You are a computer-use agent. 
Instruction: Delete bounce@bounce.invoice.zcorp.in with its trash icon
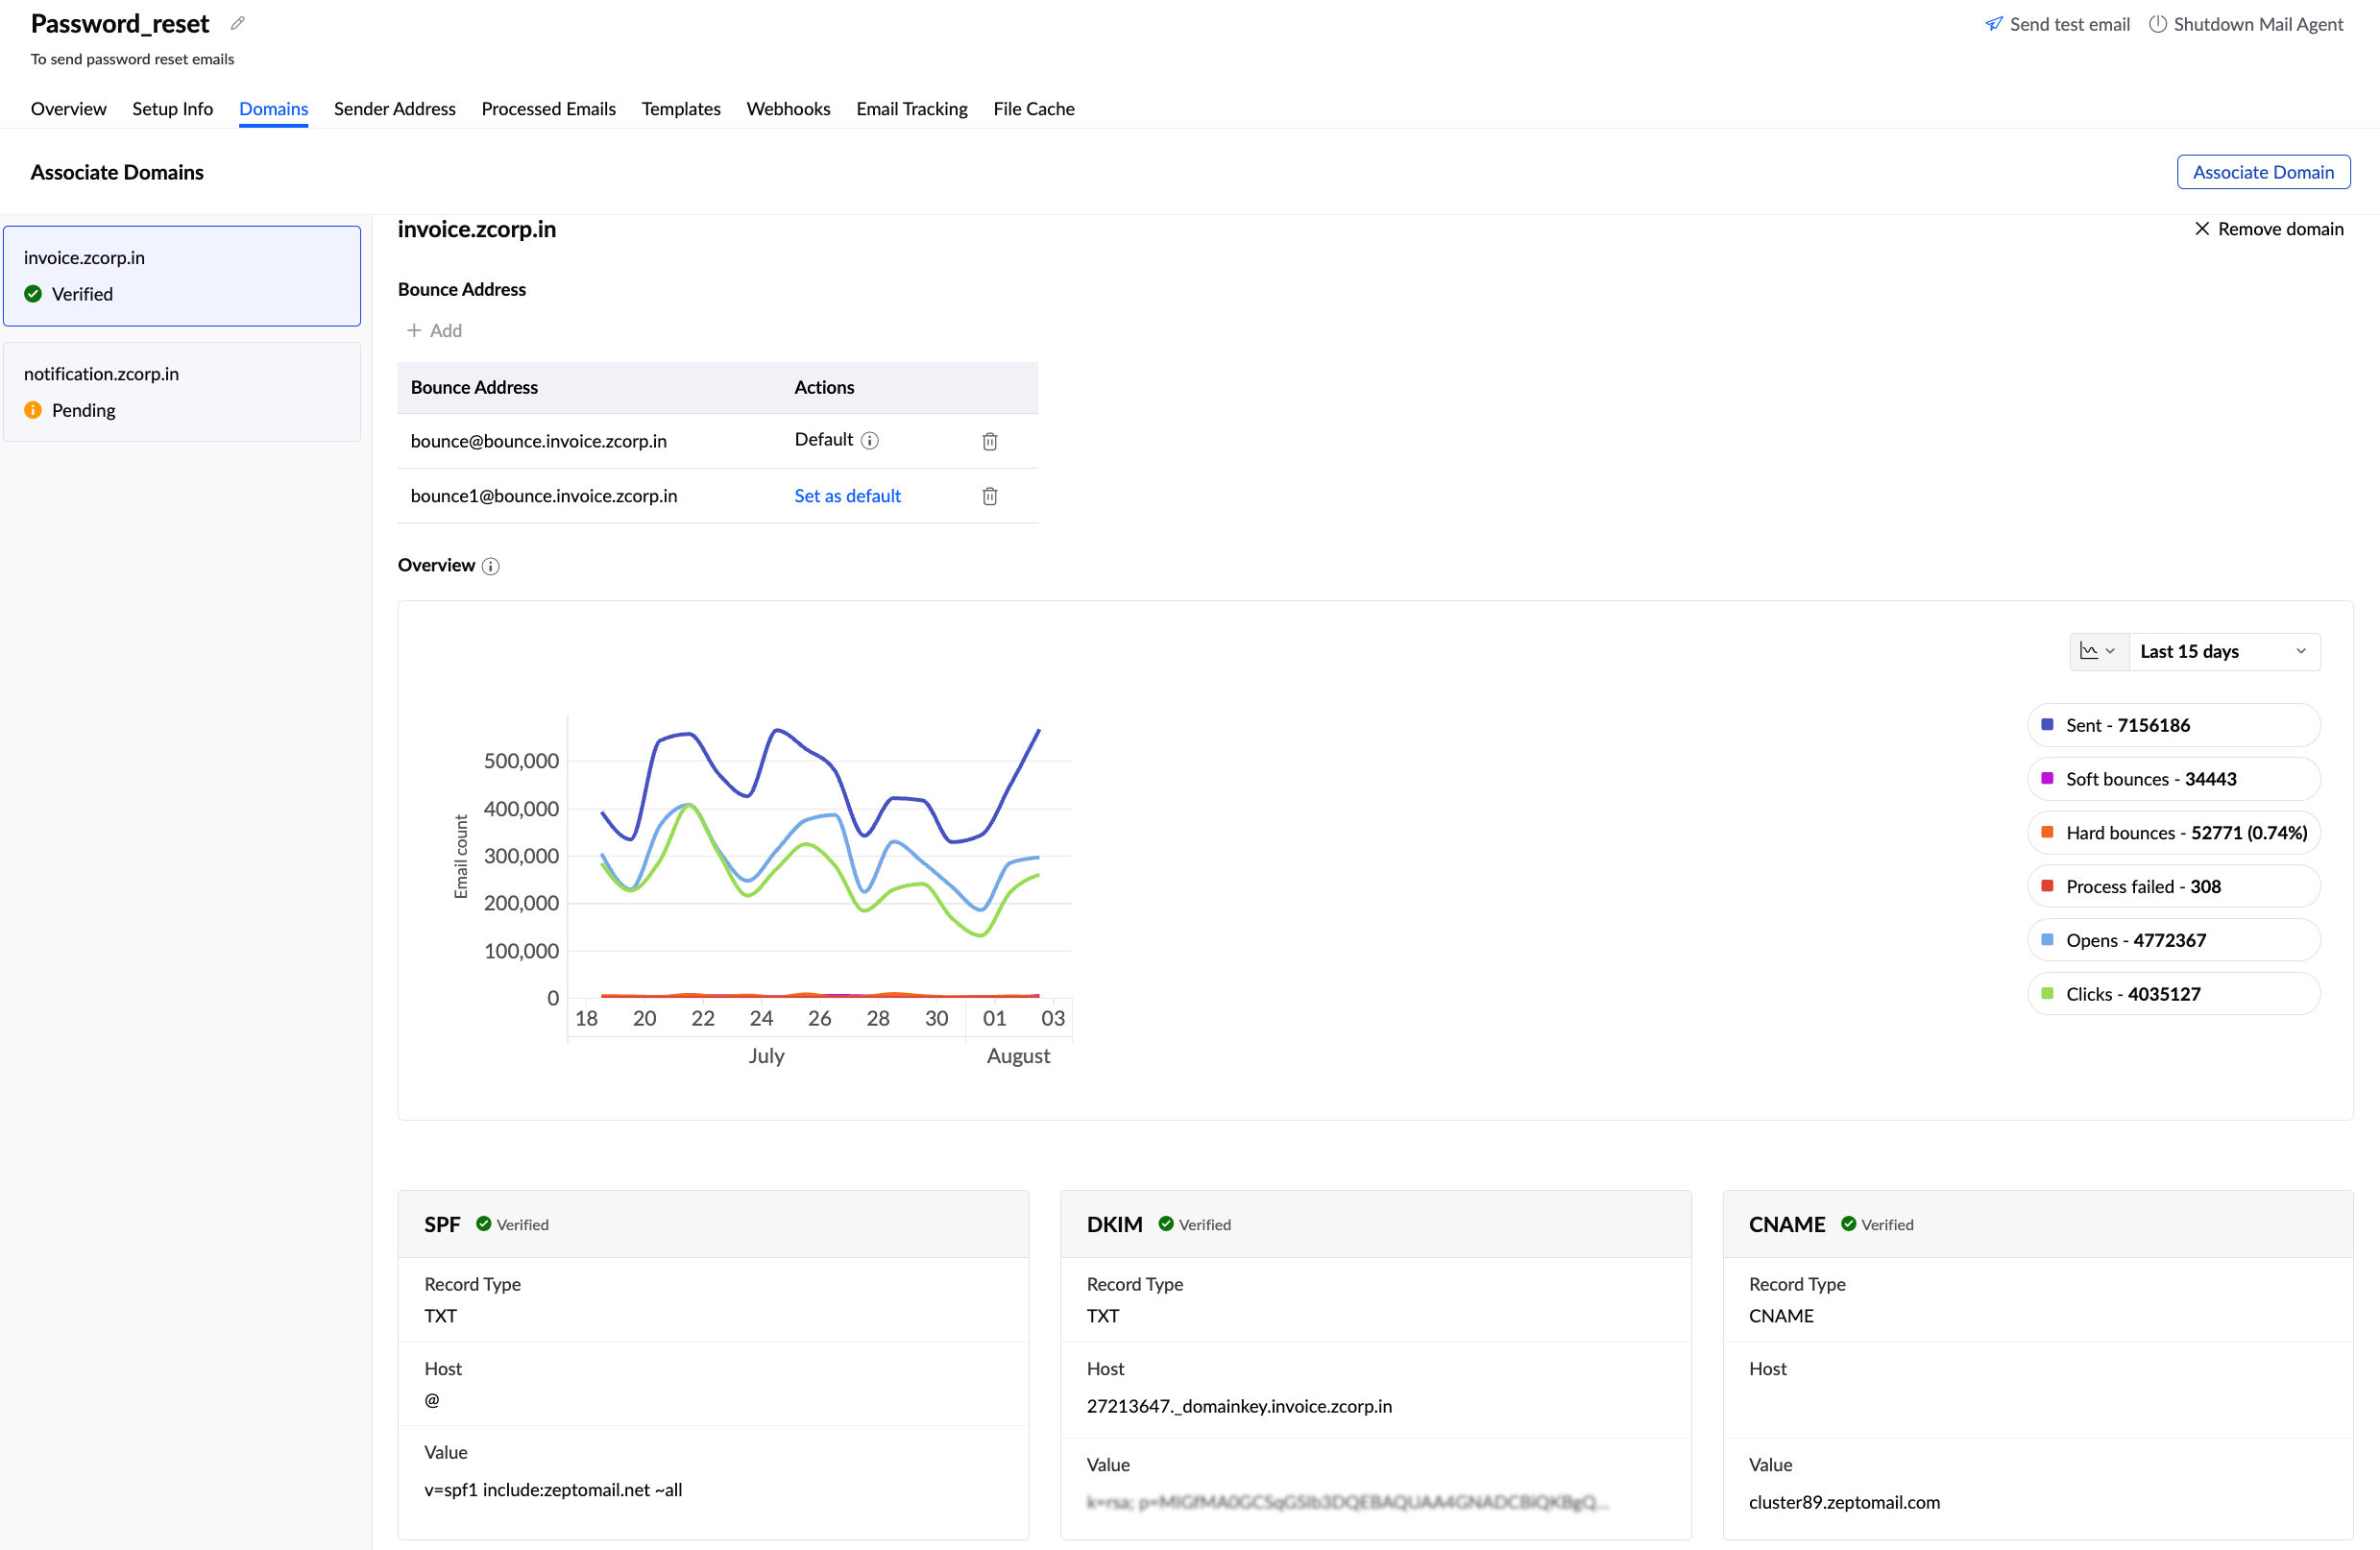point(989,441)
